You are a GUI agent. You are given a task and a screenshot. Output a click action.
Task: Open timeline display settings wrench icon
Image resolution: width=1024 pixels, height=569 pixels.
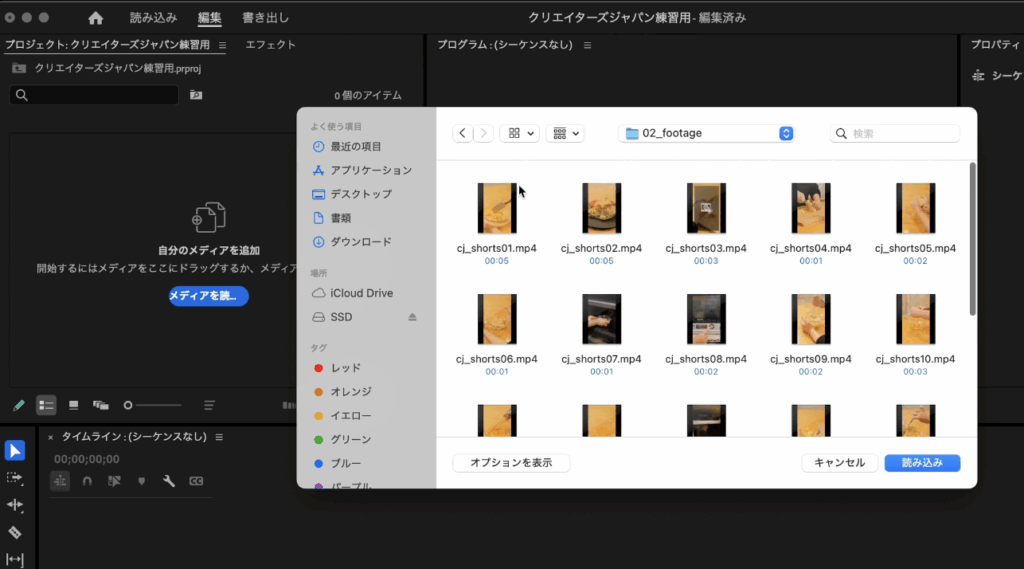click(x=169, y=481)
